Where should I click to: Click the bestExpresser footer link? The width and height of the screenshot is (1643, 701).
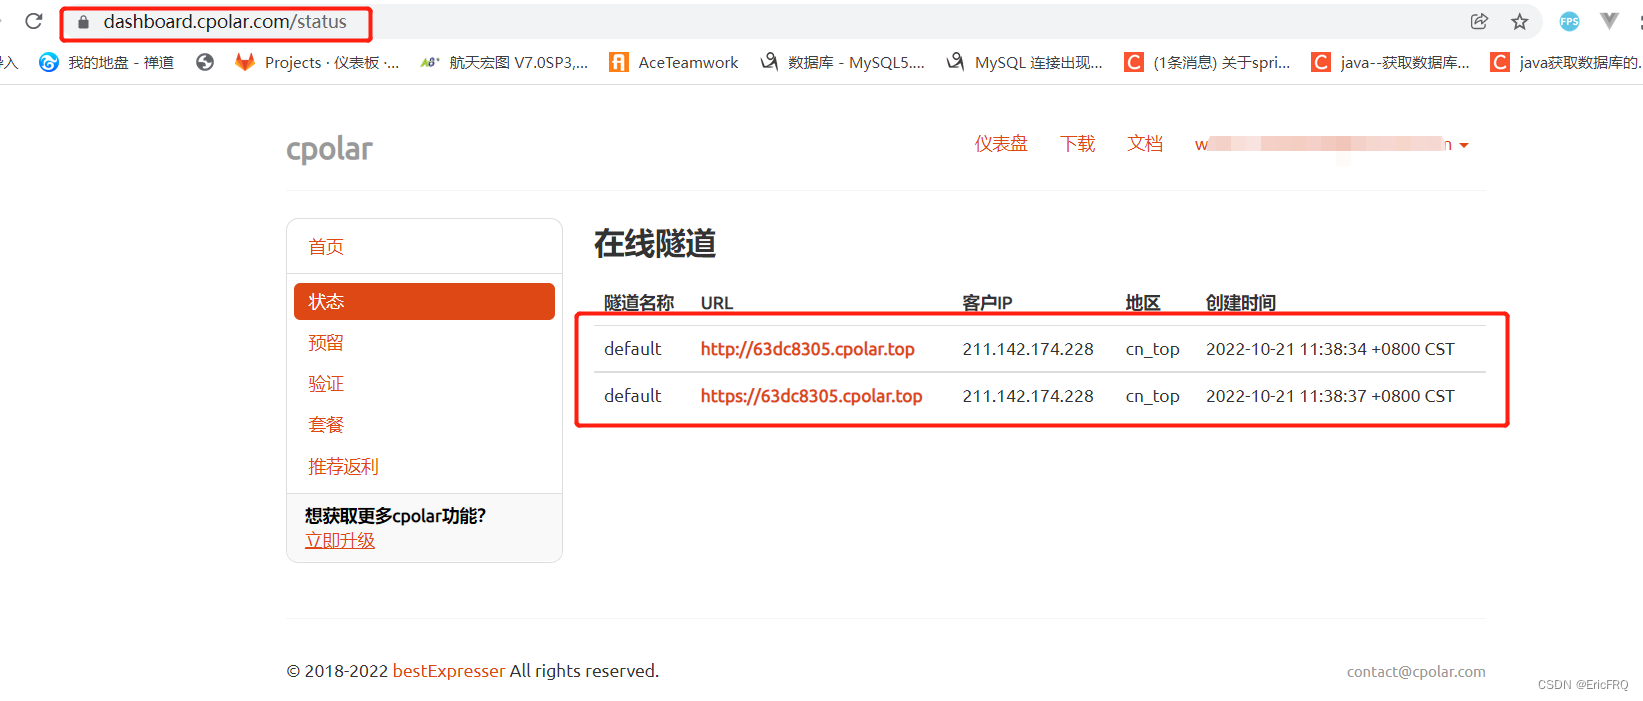click(449, 671)
